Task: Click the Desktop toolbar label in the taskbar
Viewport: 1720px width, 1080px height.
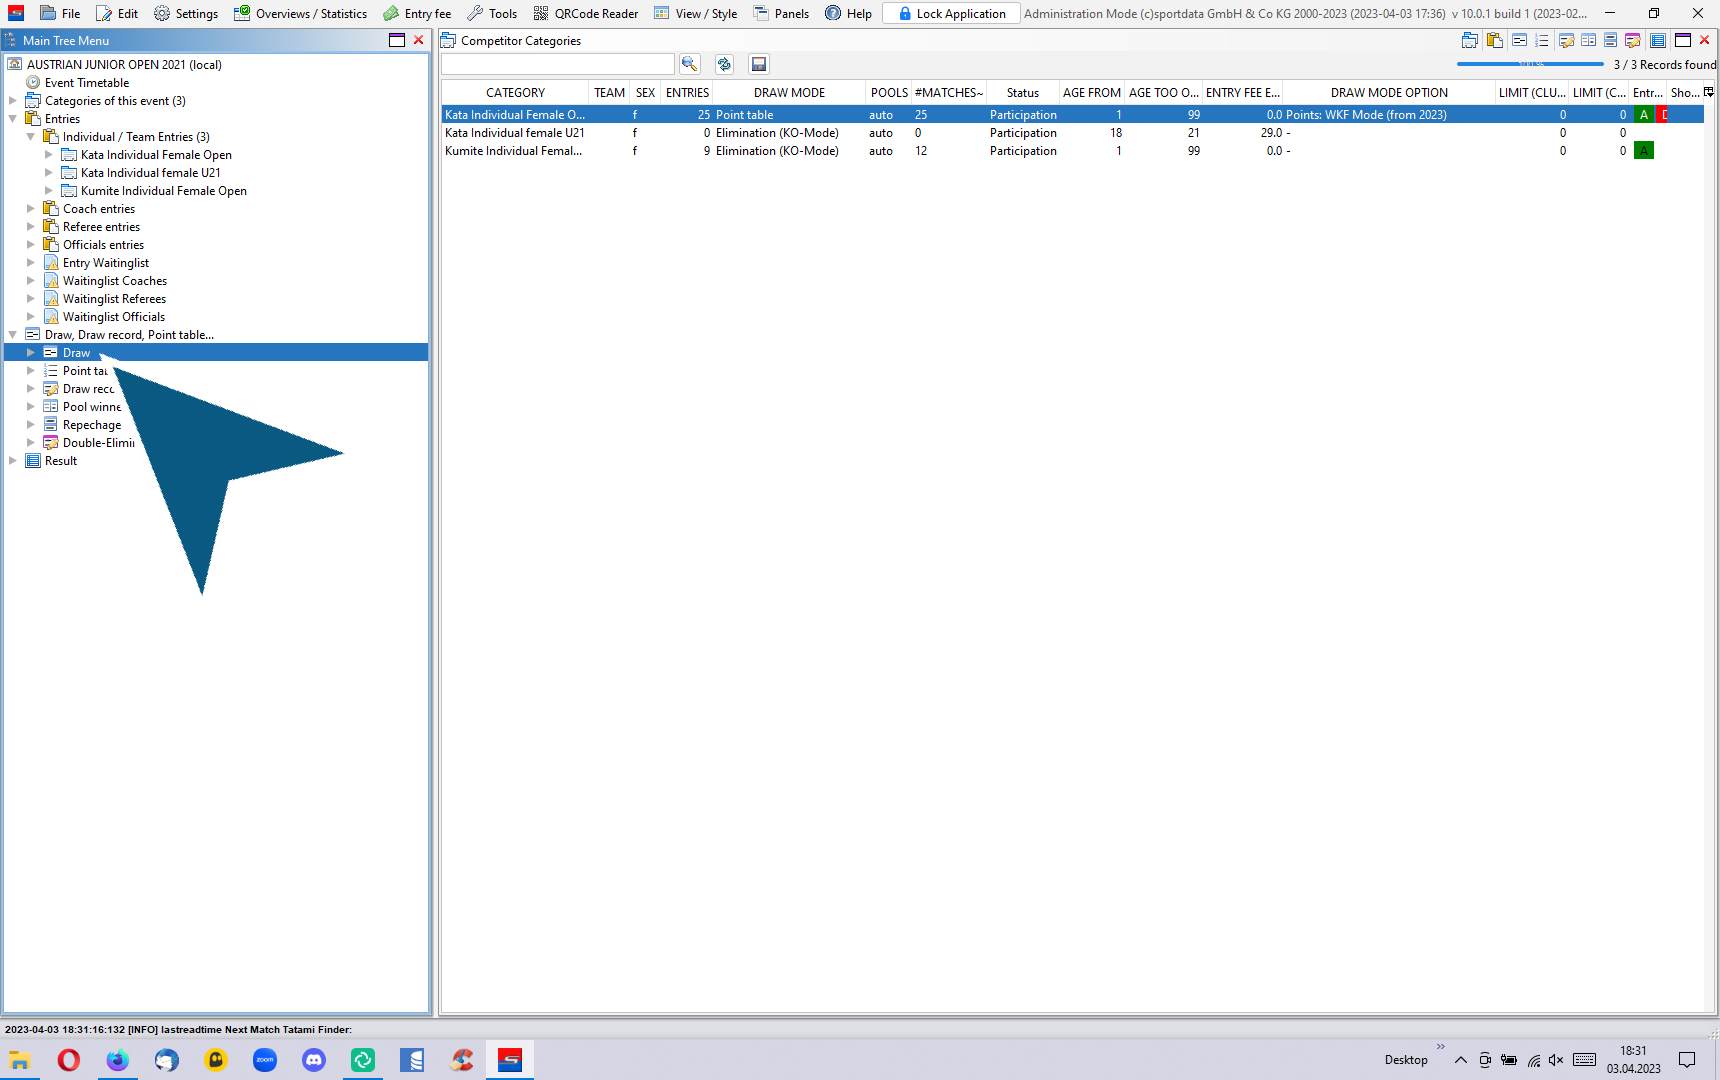Action: click(x=1406, y=1060)
